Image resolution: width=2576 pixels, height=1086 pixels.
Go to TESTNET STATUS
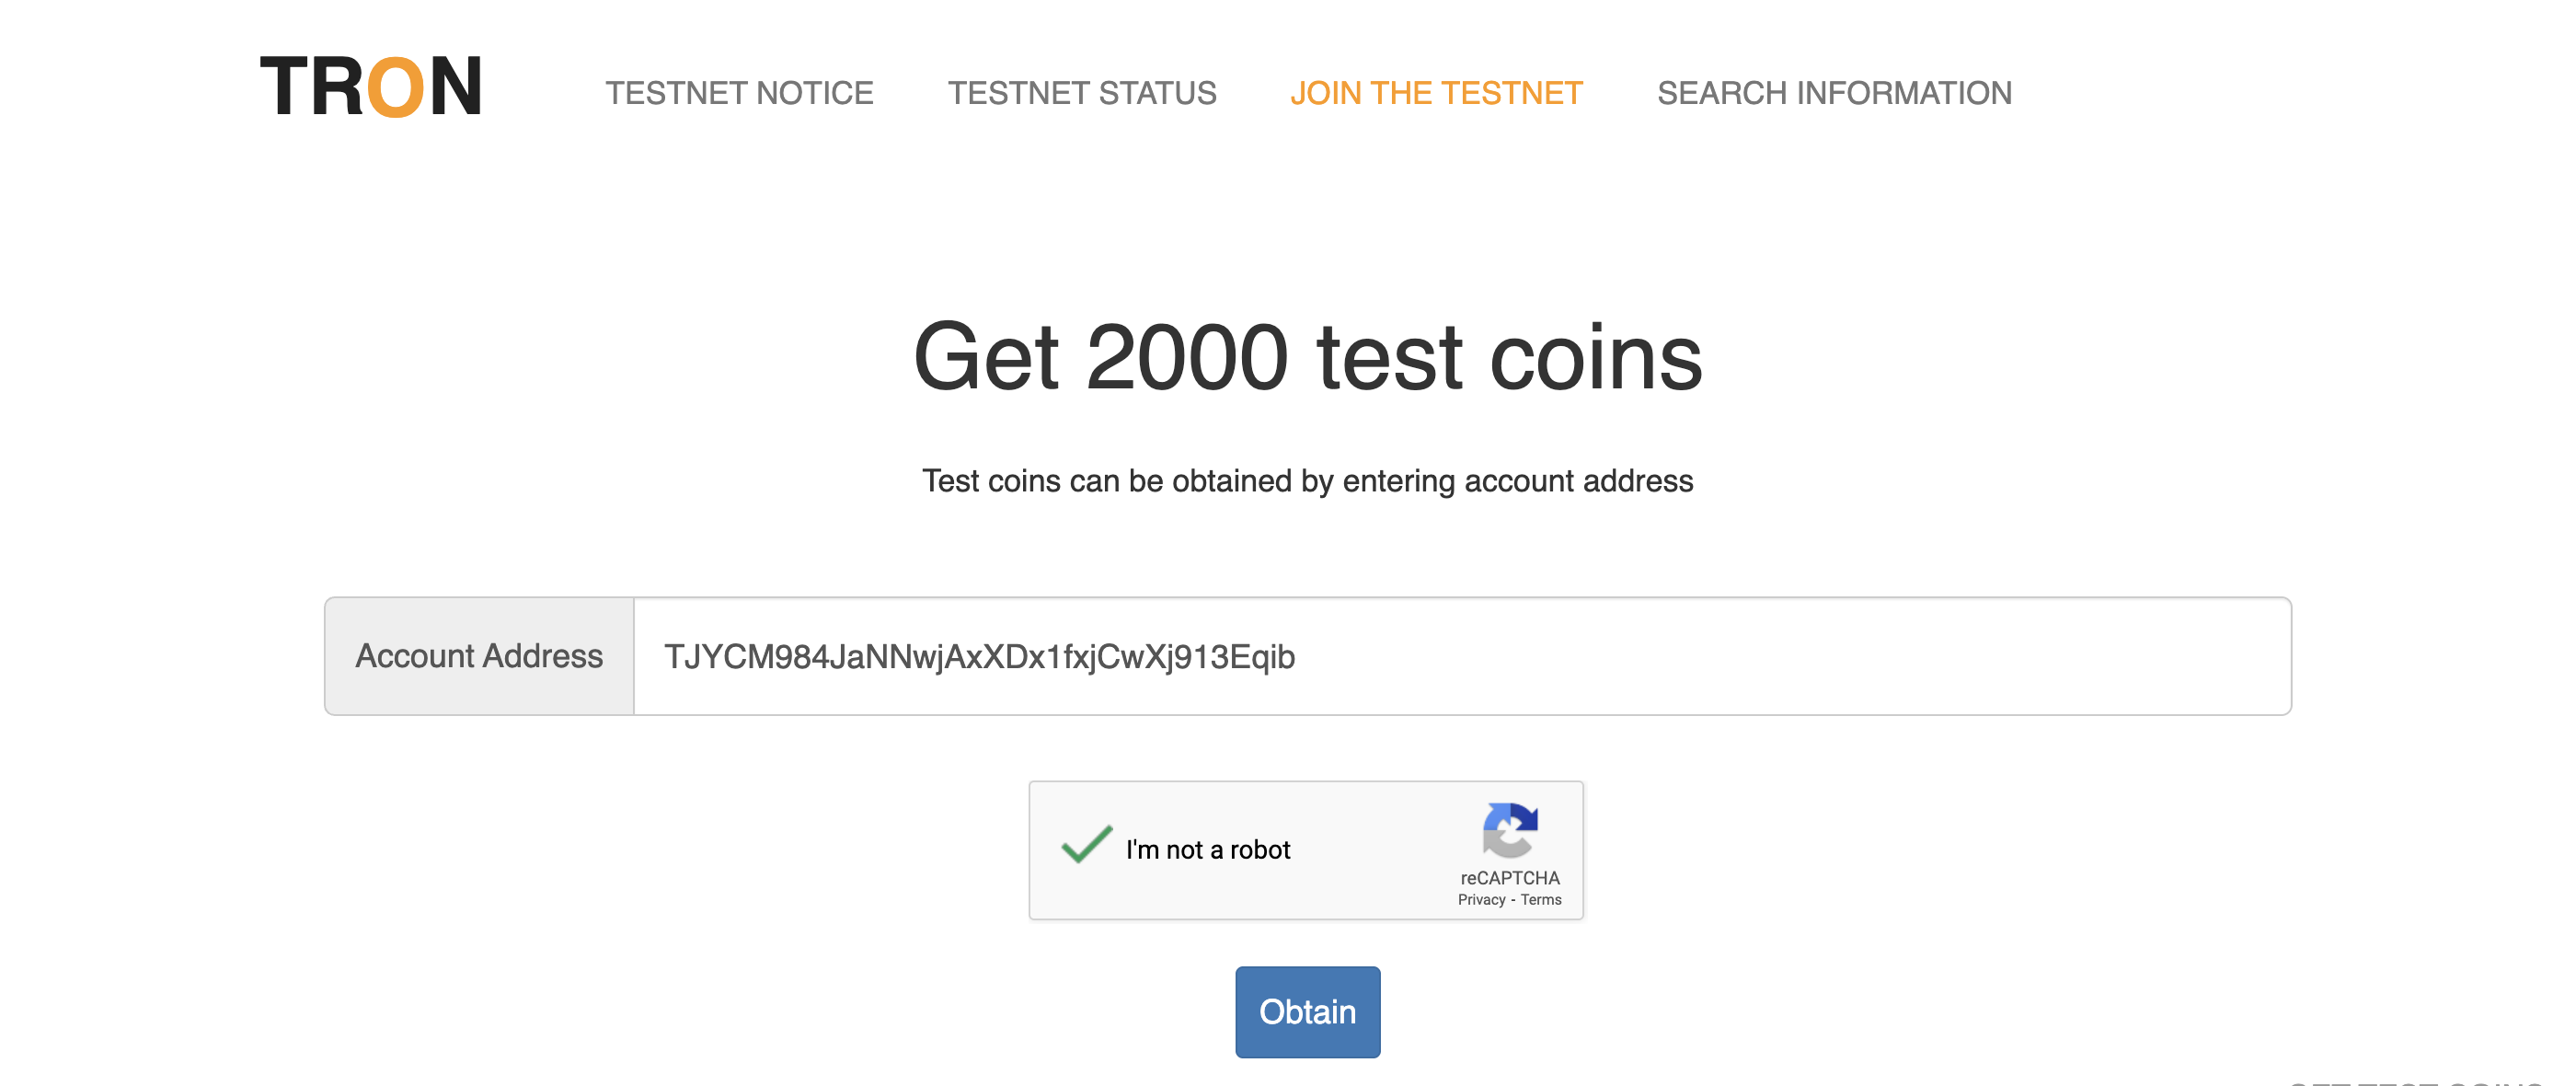coord(1082,93)
